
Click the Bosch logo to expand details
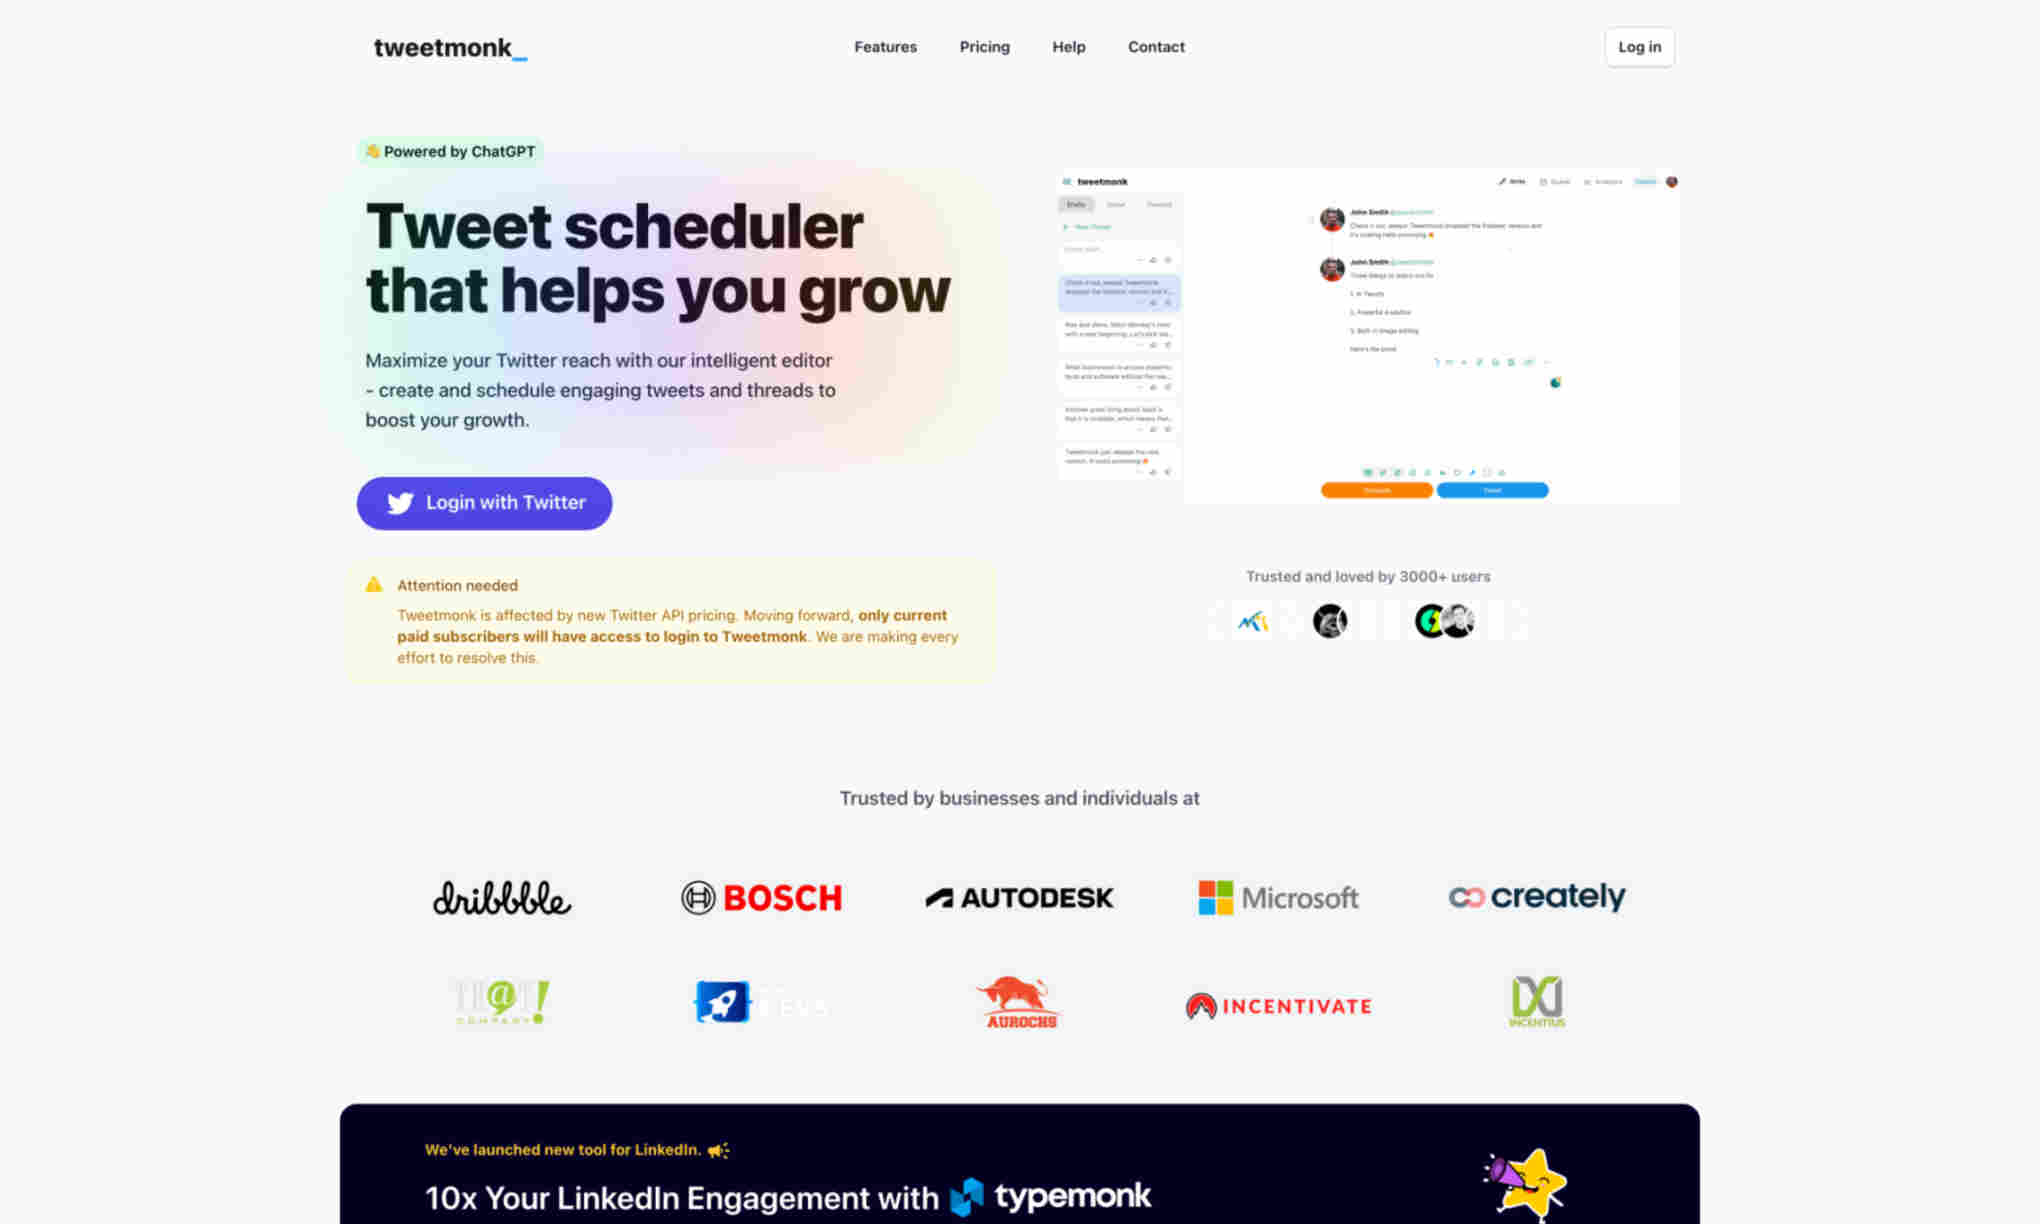tap(761, 896)
